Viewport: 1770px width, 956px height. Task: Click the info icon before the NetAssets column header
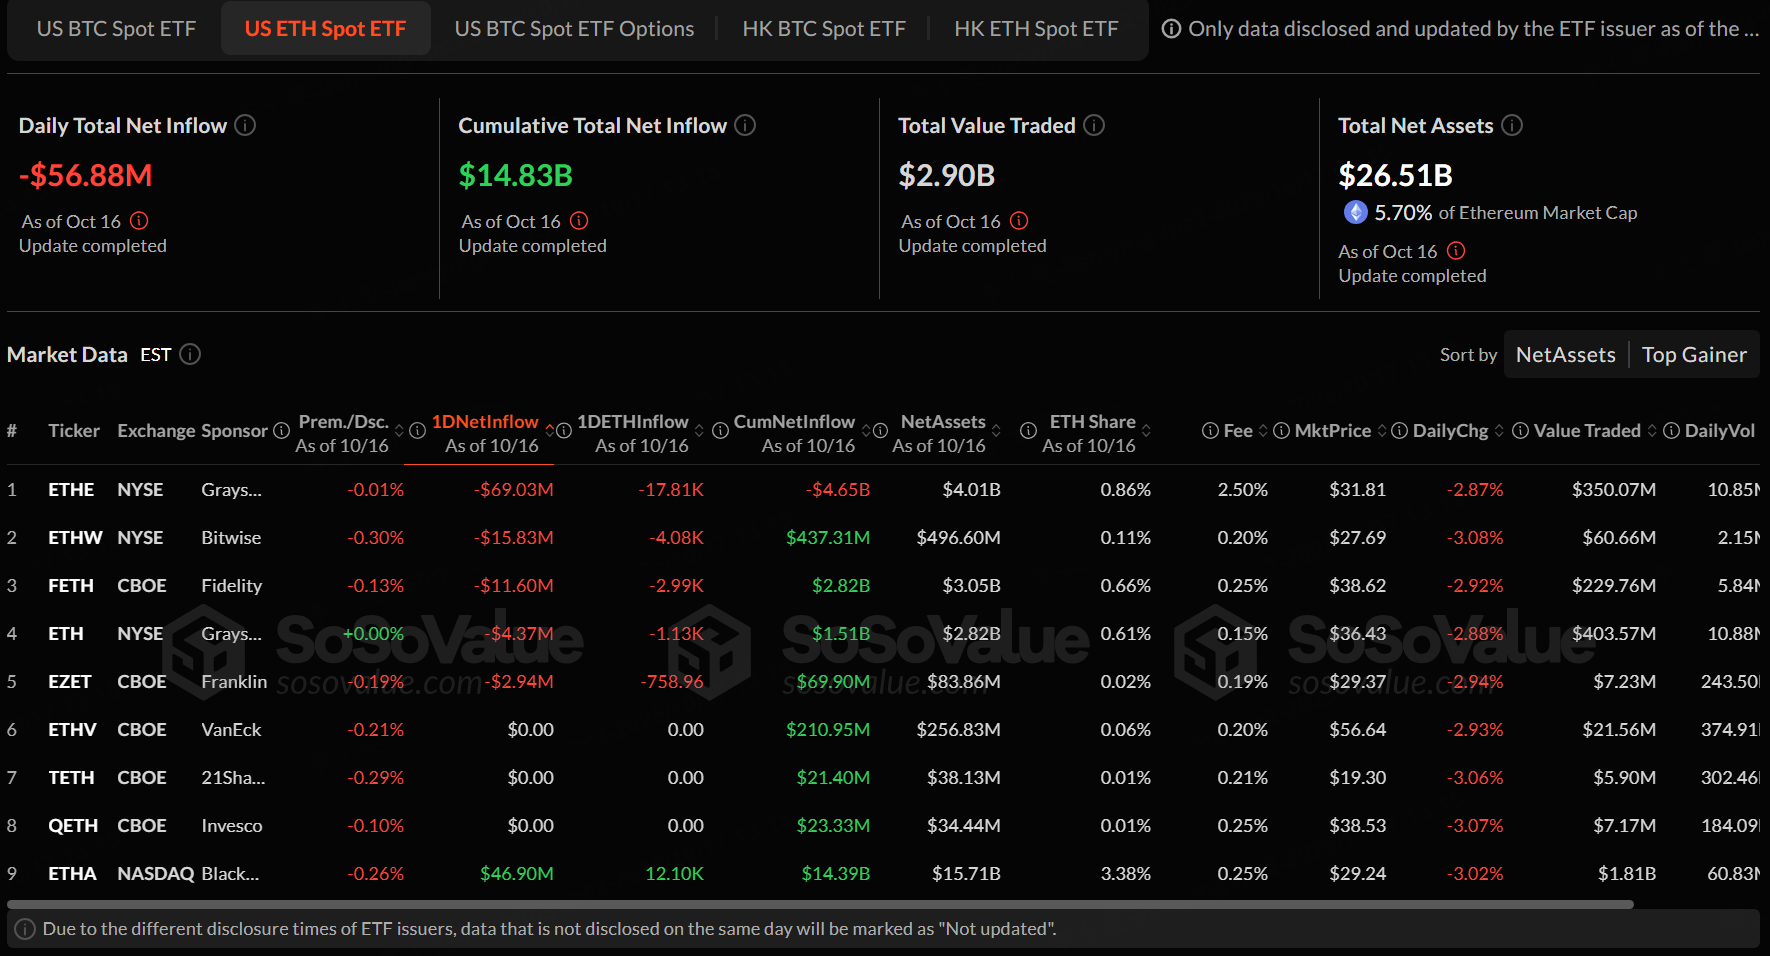coord(880,431)
